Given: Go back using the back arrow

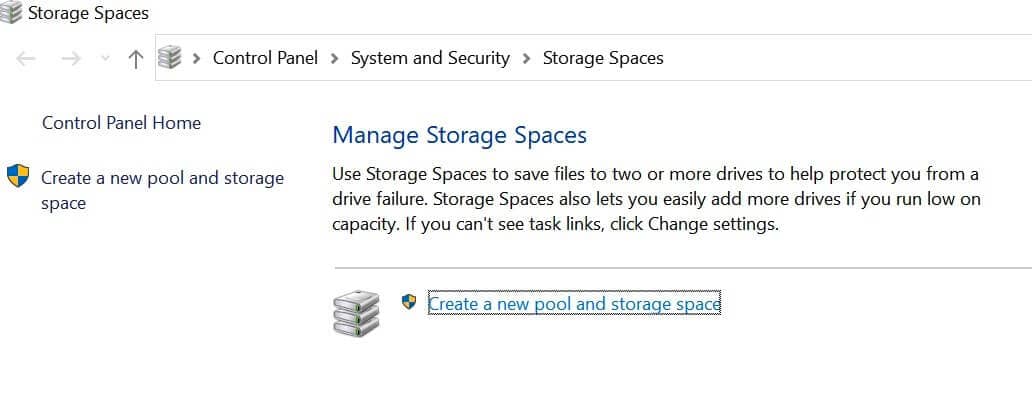Looking at the screenshot, I should [26, 59].
